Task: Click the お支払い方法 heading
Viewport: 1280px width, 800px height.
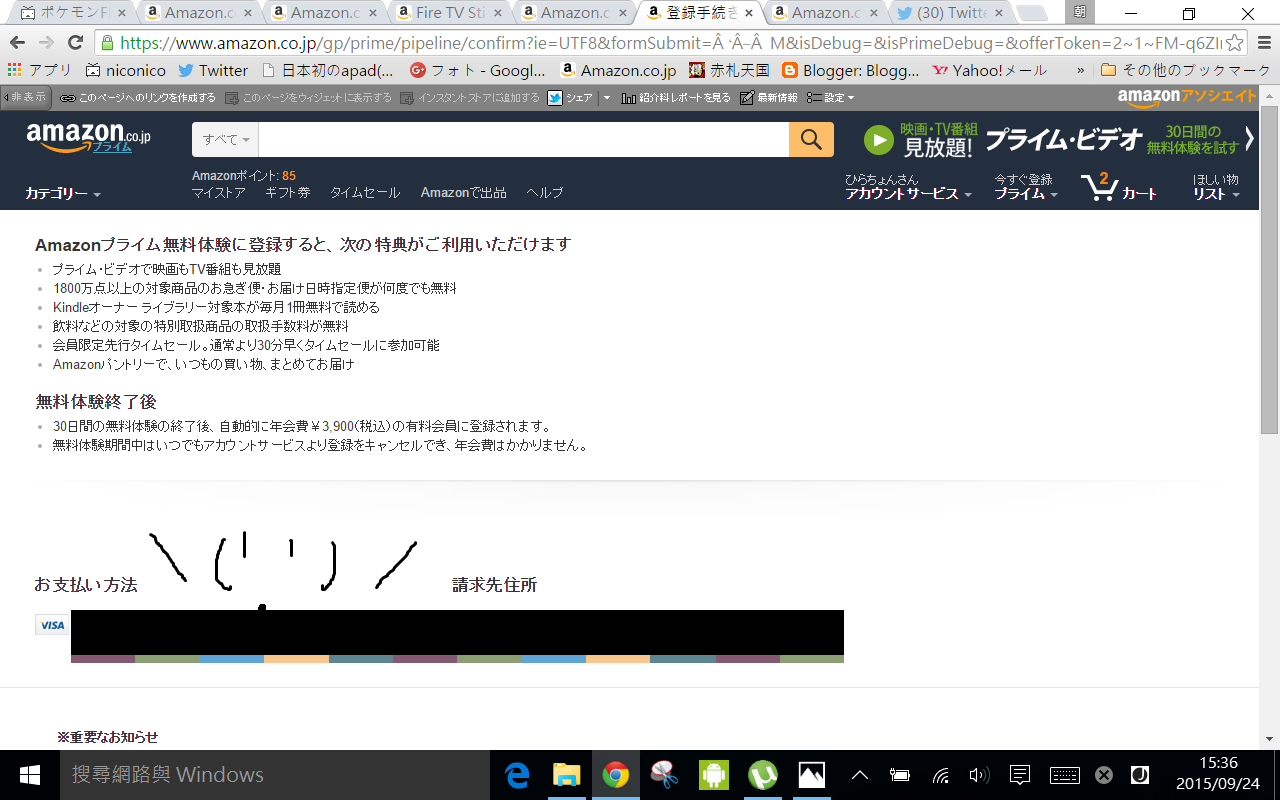Action: click(x=86, y=585)
